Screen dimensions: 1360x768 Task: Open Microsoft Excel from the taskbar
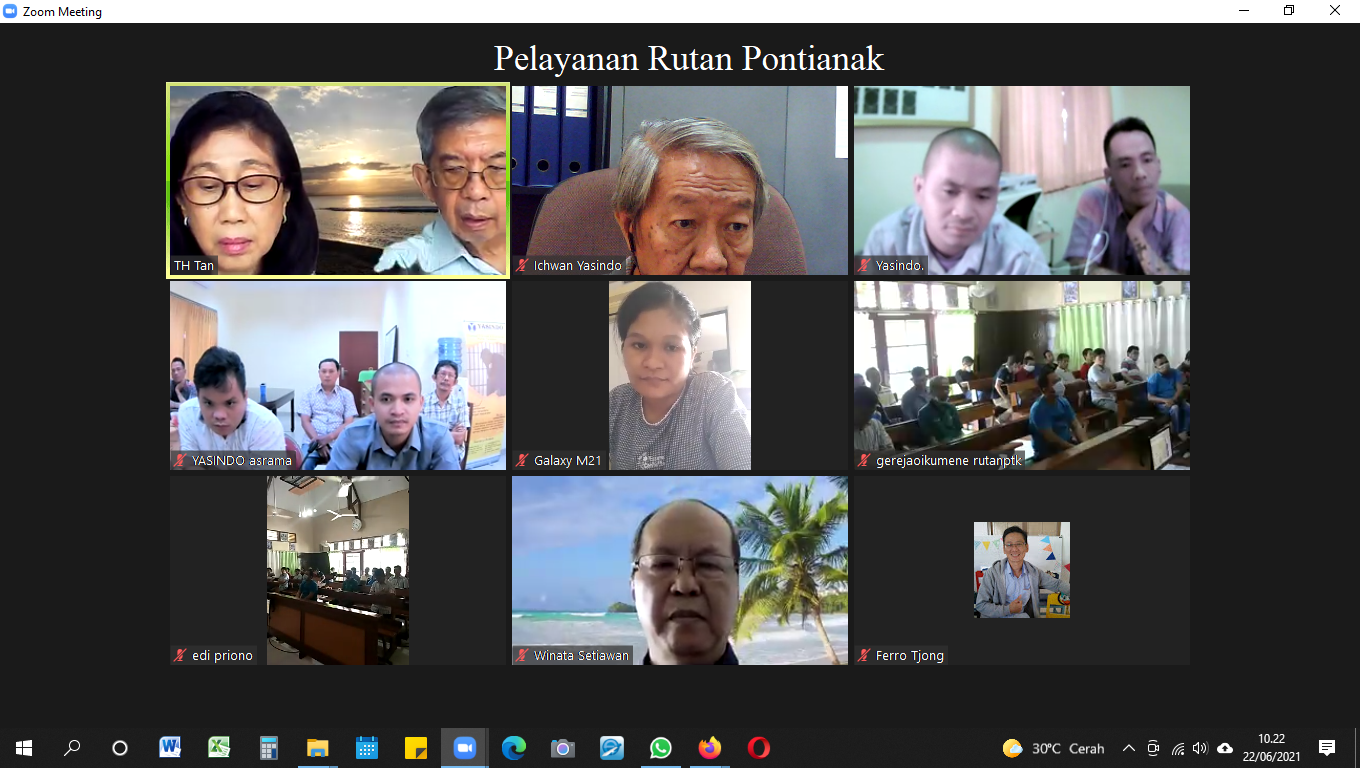point(219,748)
